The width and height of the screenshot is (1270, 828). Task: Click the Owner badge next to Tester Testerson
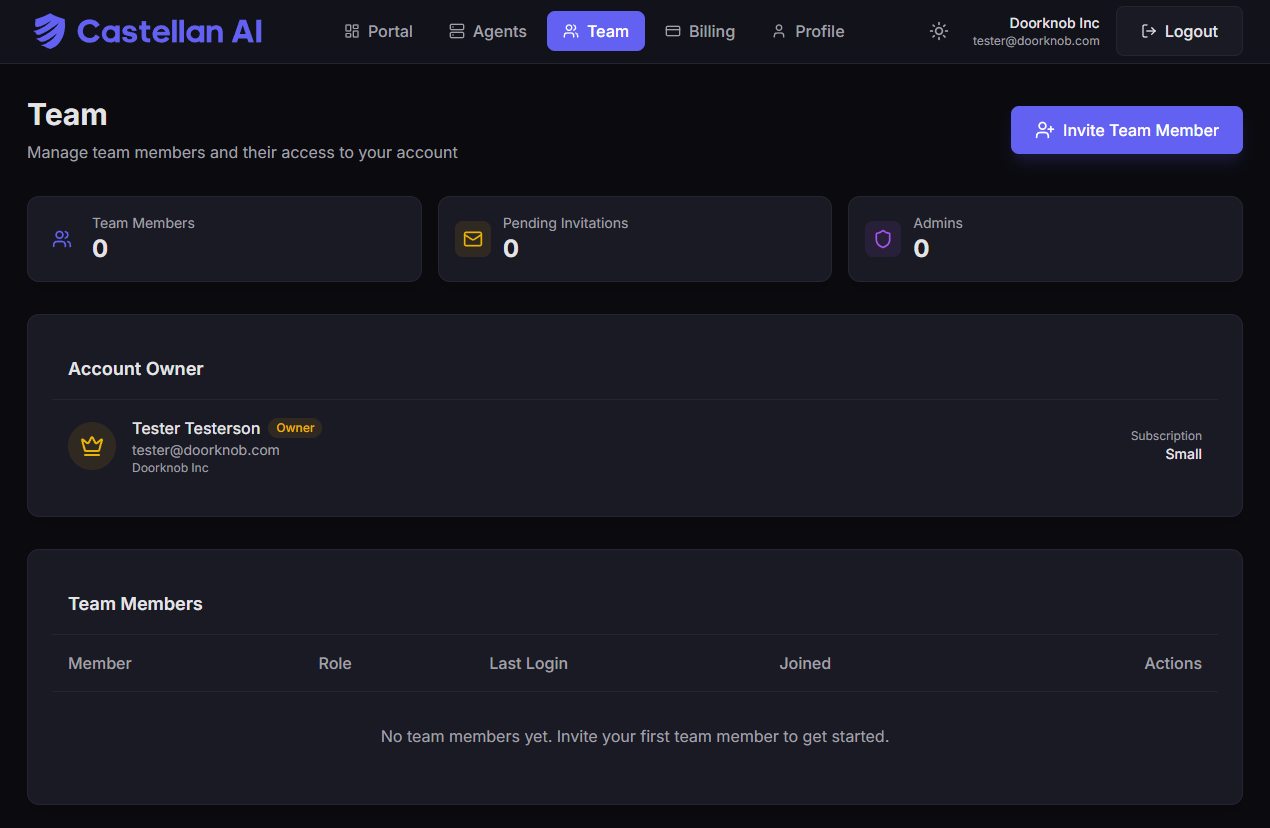pyautogui.click(x=294, y=427)
